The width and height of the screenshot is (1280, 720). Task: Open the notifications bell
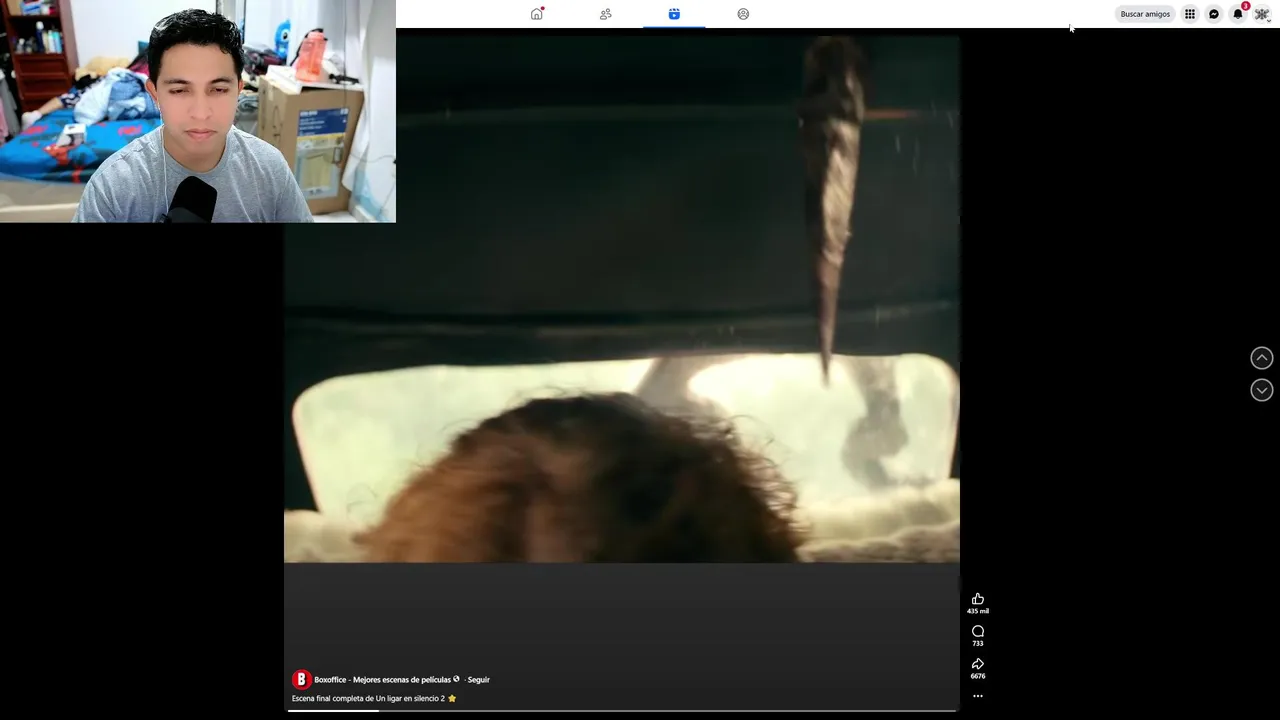click(x=1238, y=14)
